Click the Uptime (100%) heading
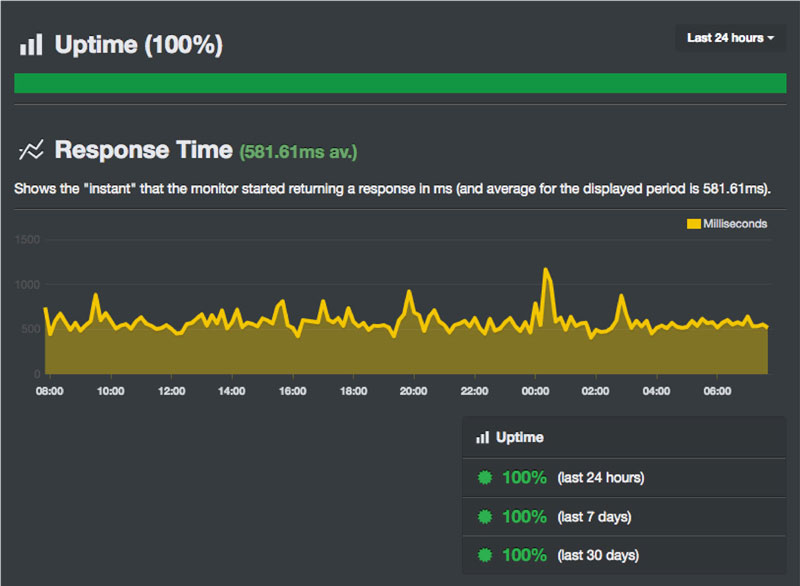The height and width of the screenshot is (586, 800). (139, 45)
